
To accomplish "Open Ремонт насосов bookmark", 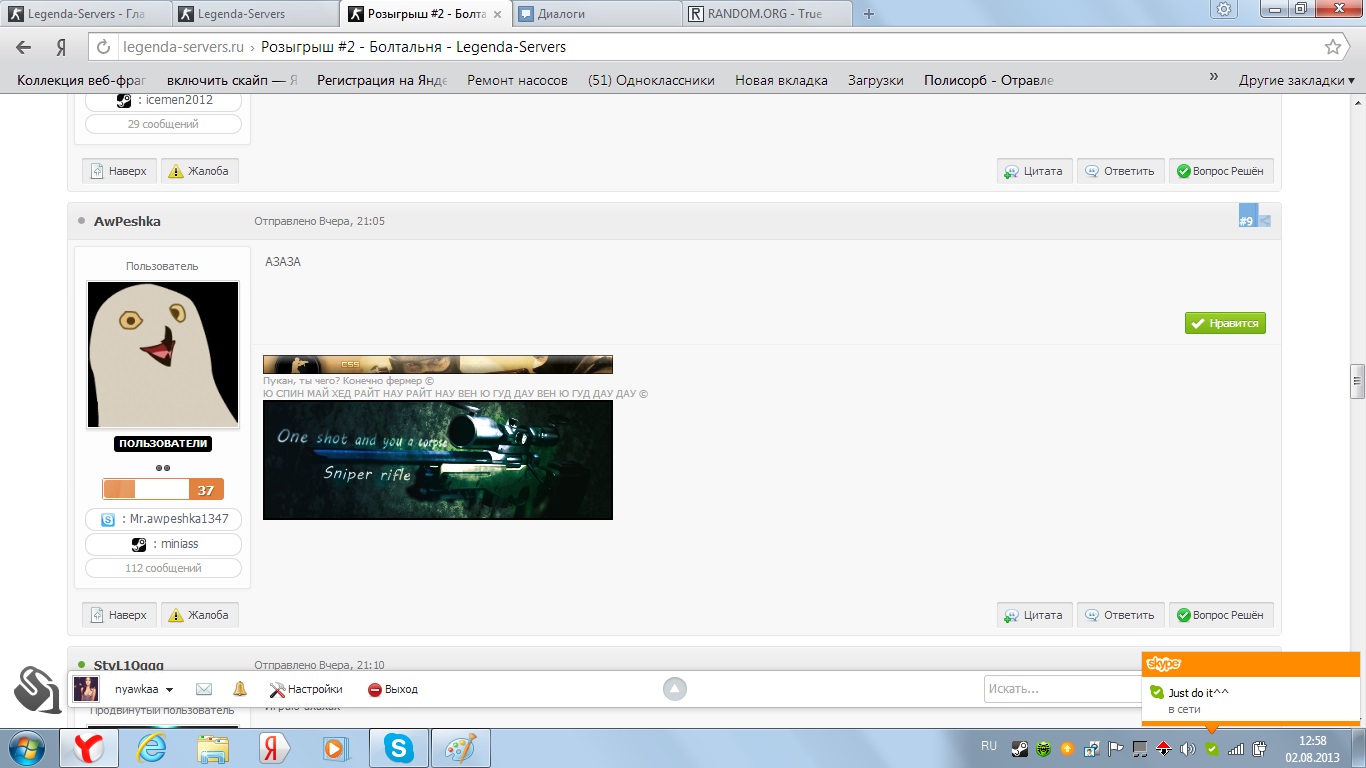I will tap(517, 80).
